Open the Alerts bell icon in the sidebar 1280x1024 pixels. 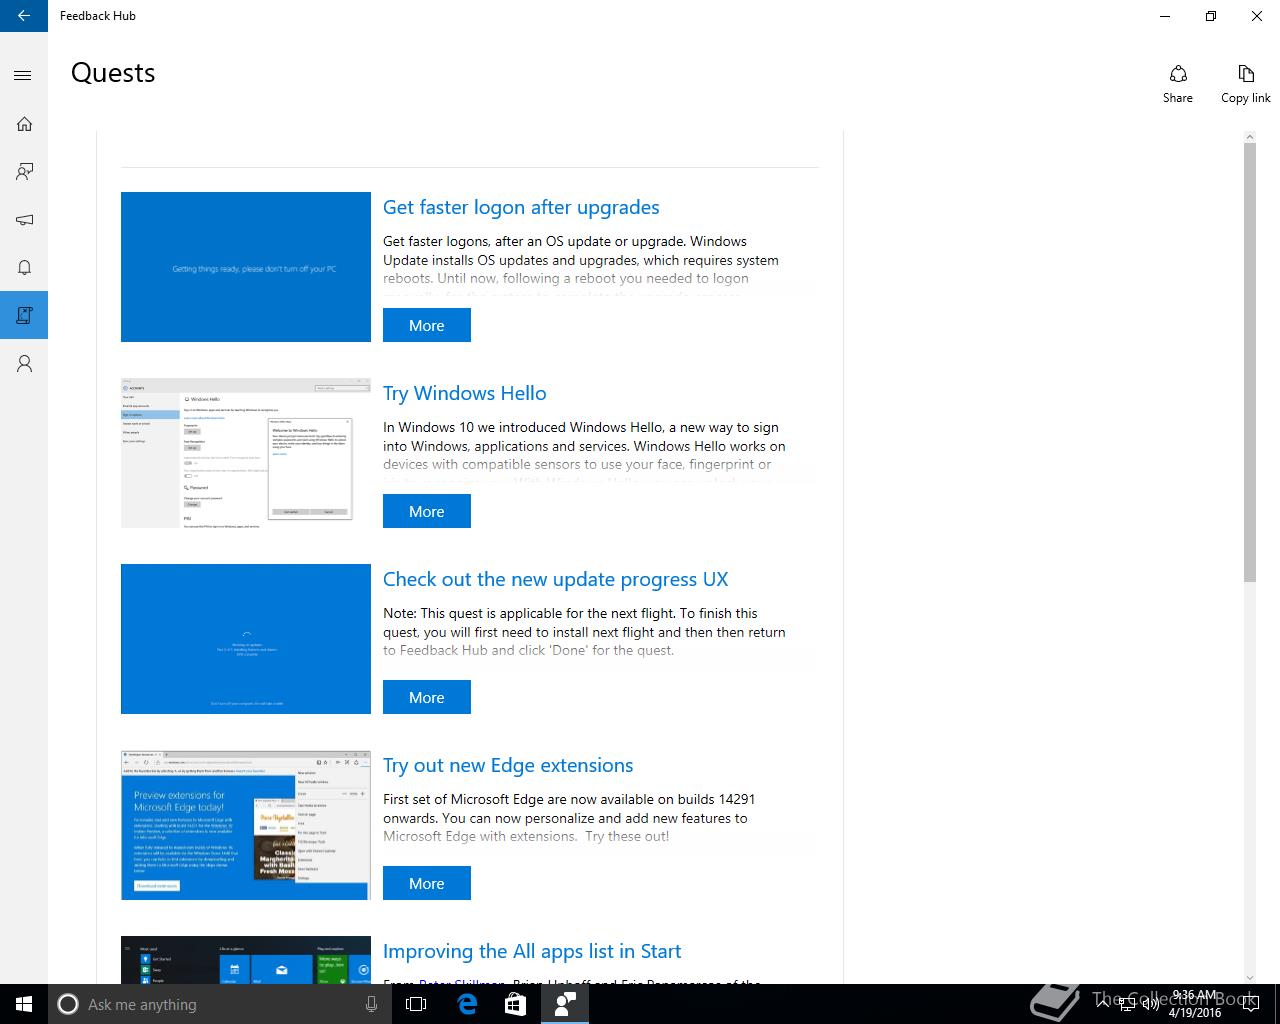[24, 268]
